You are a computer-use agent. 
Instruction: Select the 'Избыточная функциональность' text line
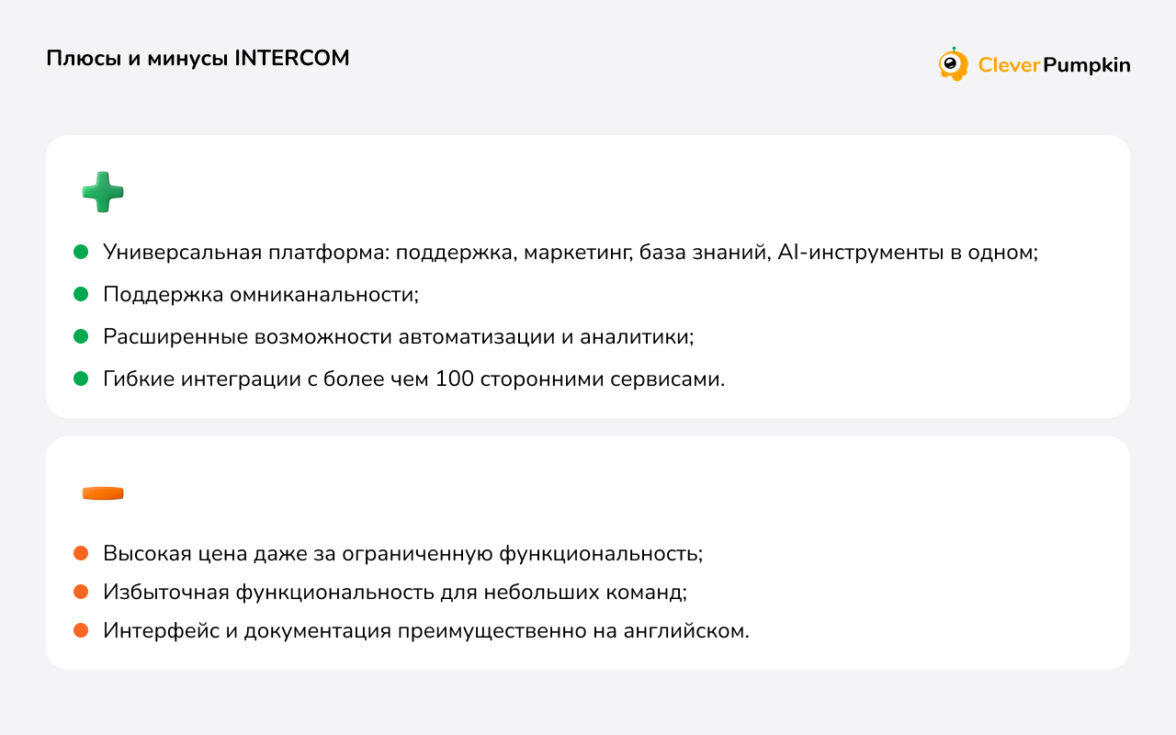395,592
